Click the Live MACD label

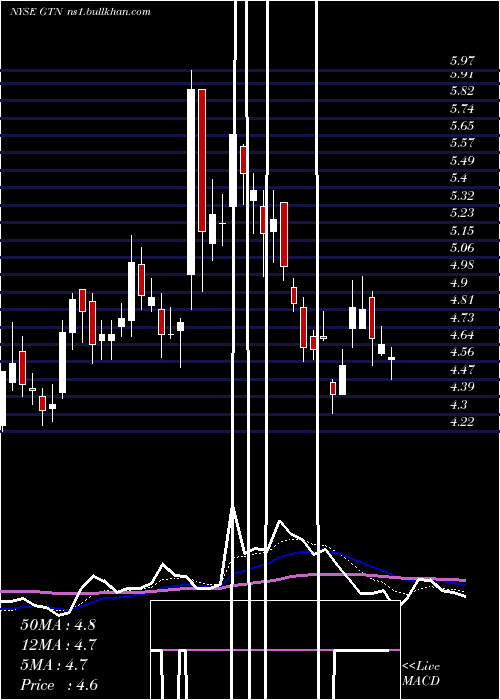421,674
